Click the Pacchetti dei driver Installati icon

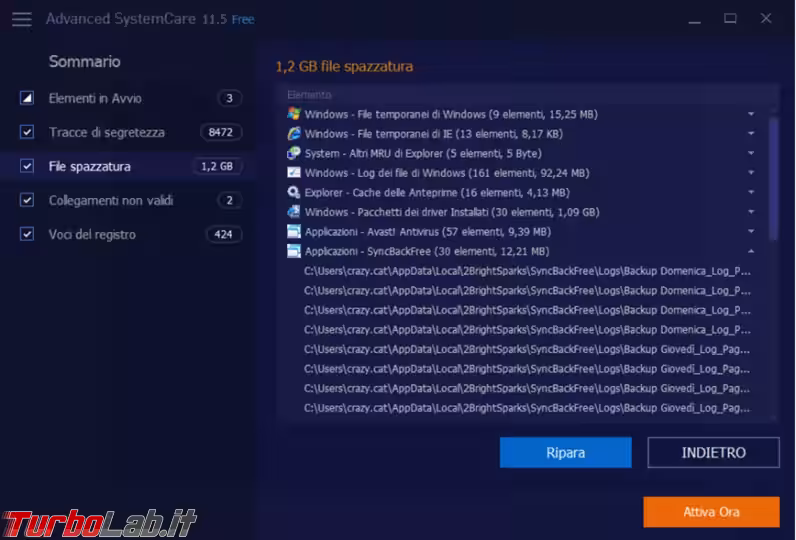pyautogui.click(x=294, y=212)
